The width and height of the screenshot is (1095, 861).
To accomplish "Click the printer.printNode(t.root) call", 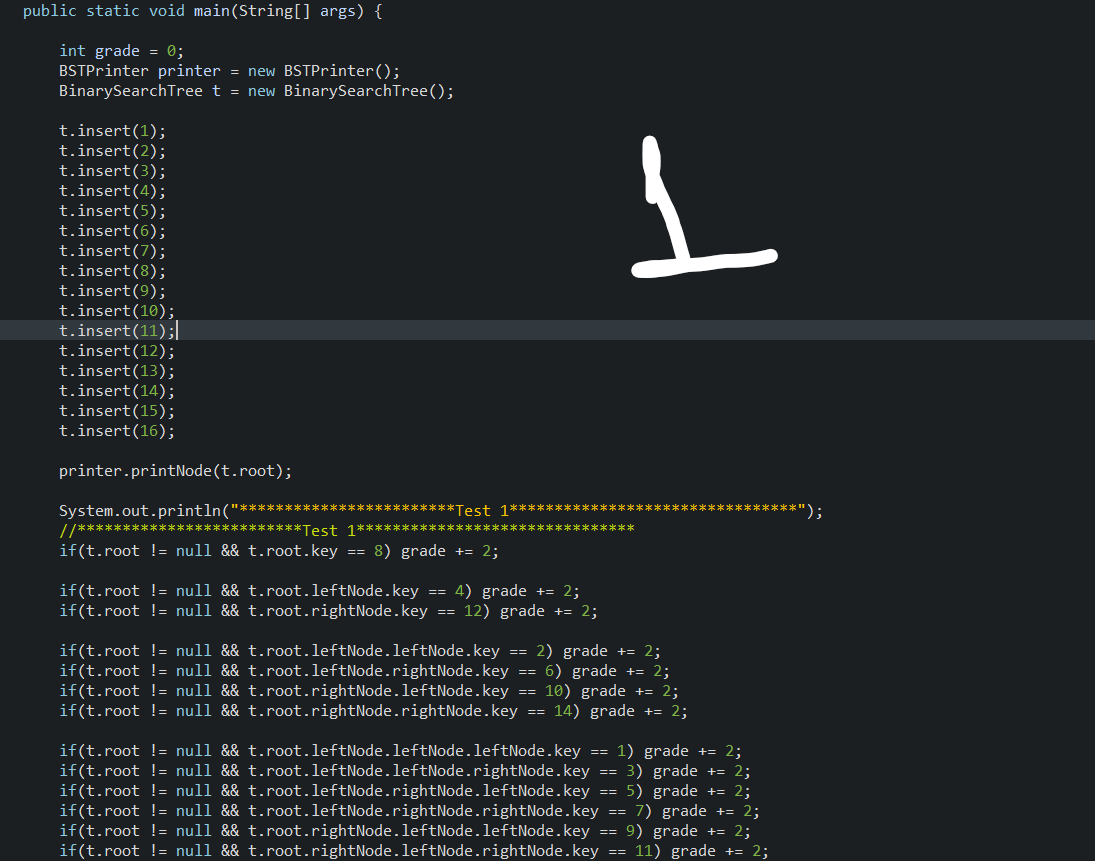I will pos(175,470).
